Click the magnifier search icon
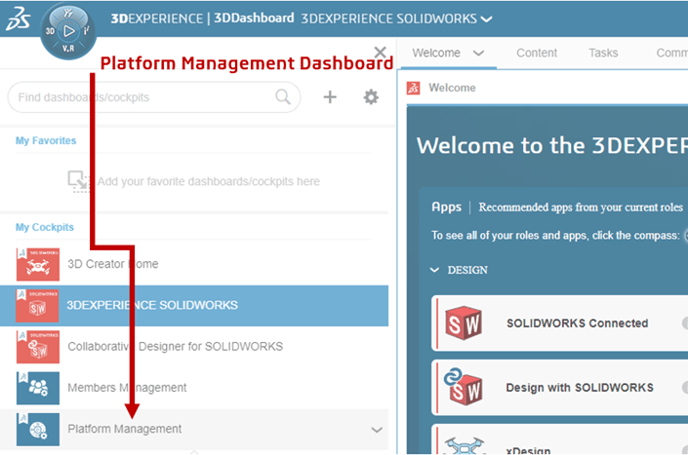Screen dimensions: 688x455 tap(283, 97)
